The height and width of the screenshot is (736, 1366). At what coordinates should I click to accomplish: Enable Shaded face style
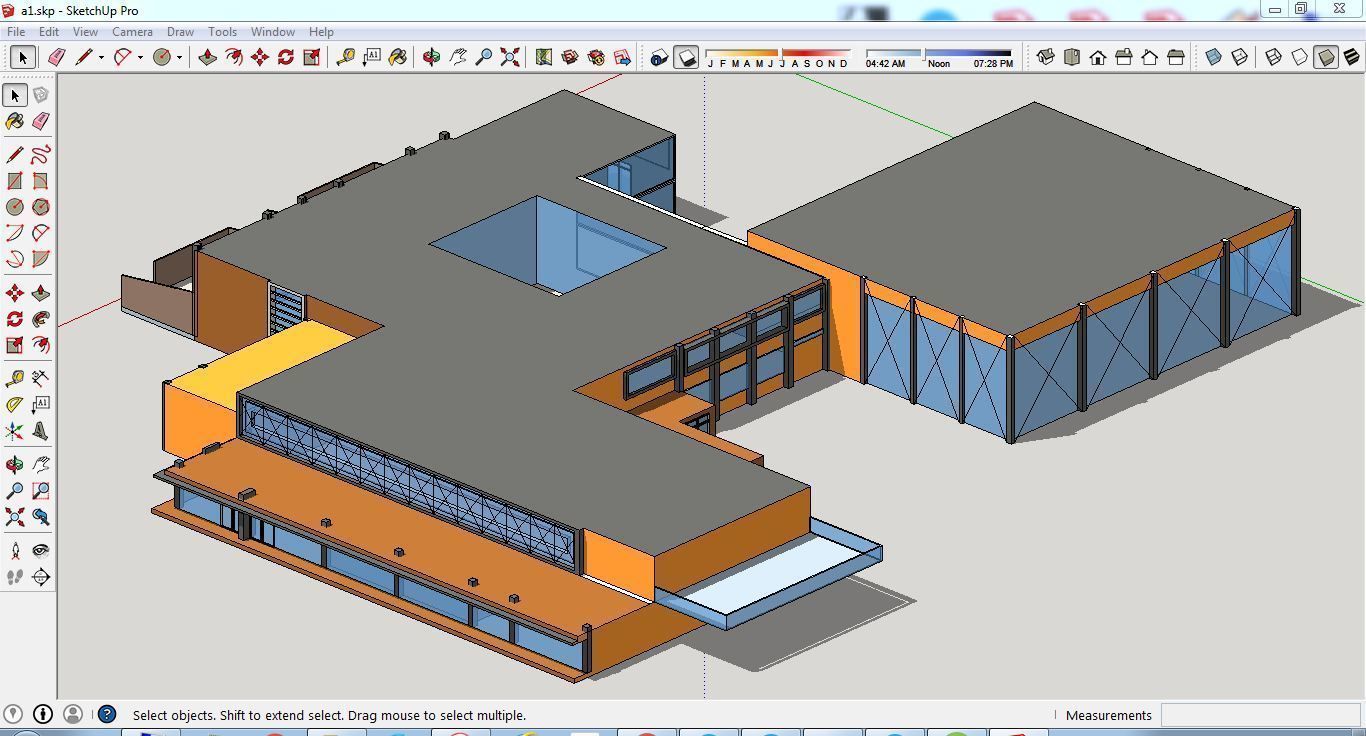click(x=1326, y=57)
